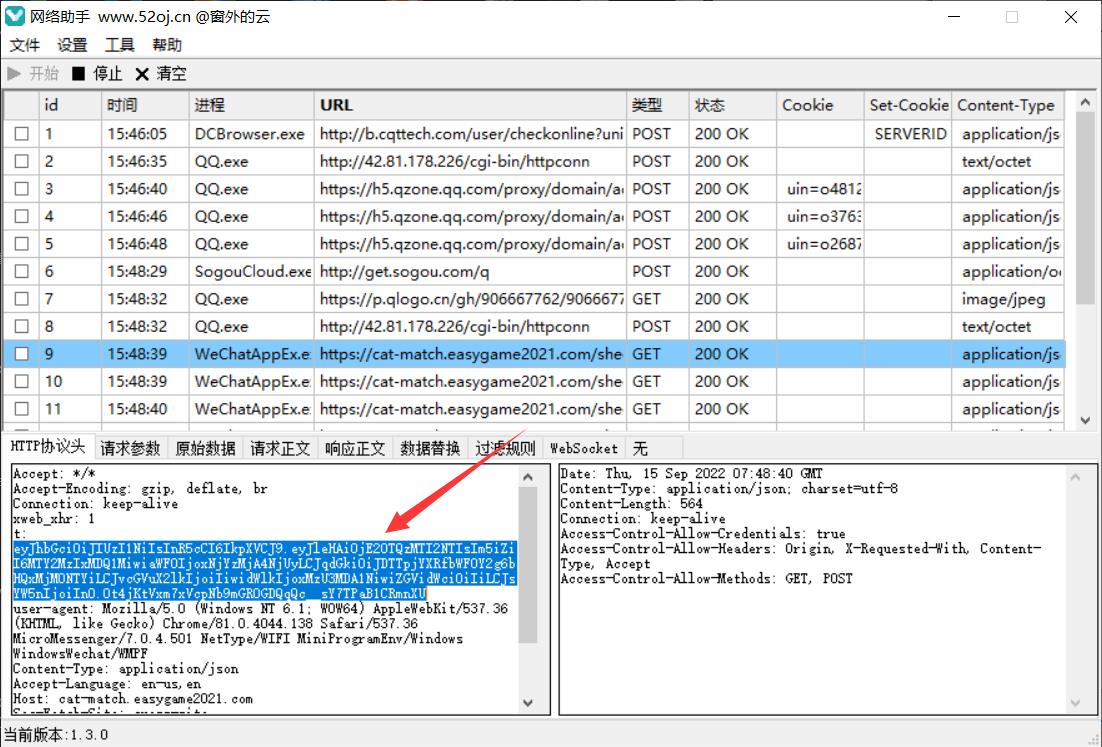The image size is (1102, 747).
Task: Select the WebSocket tab
Action: tap(584, 449)
